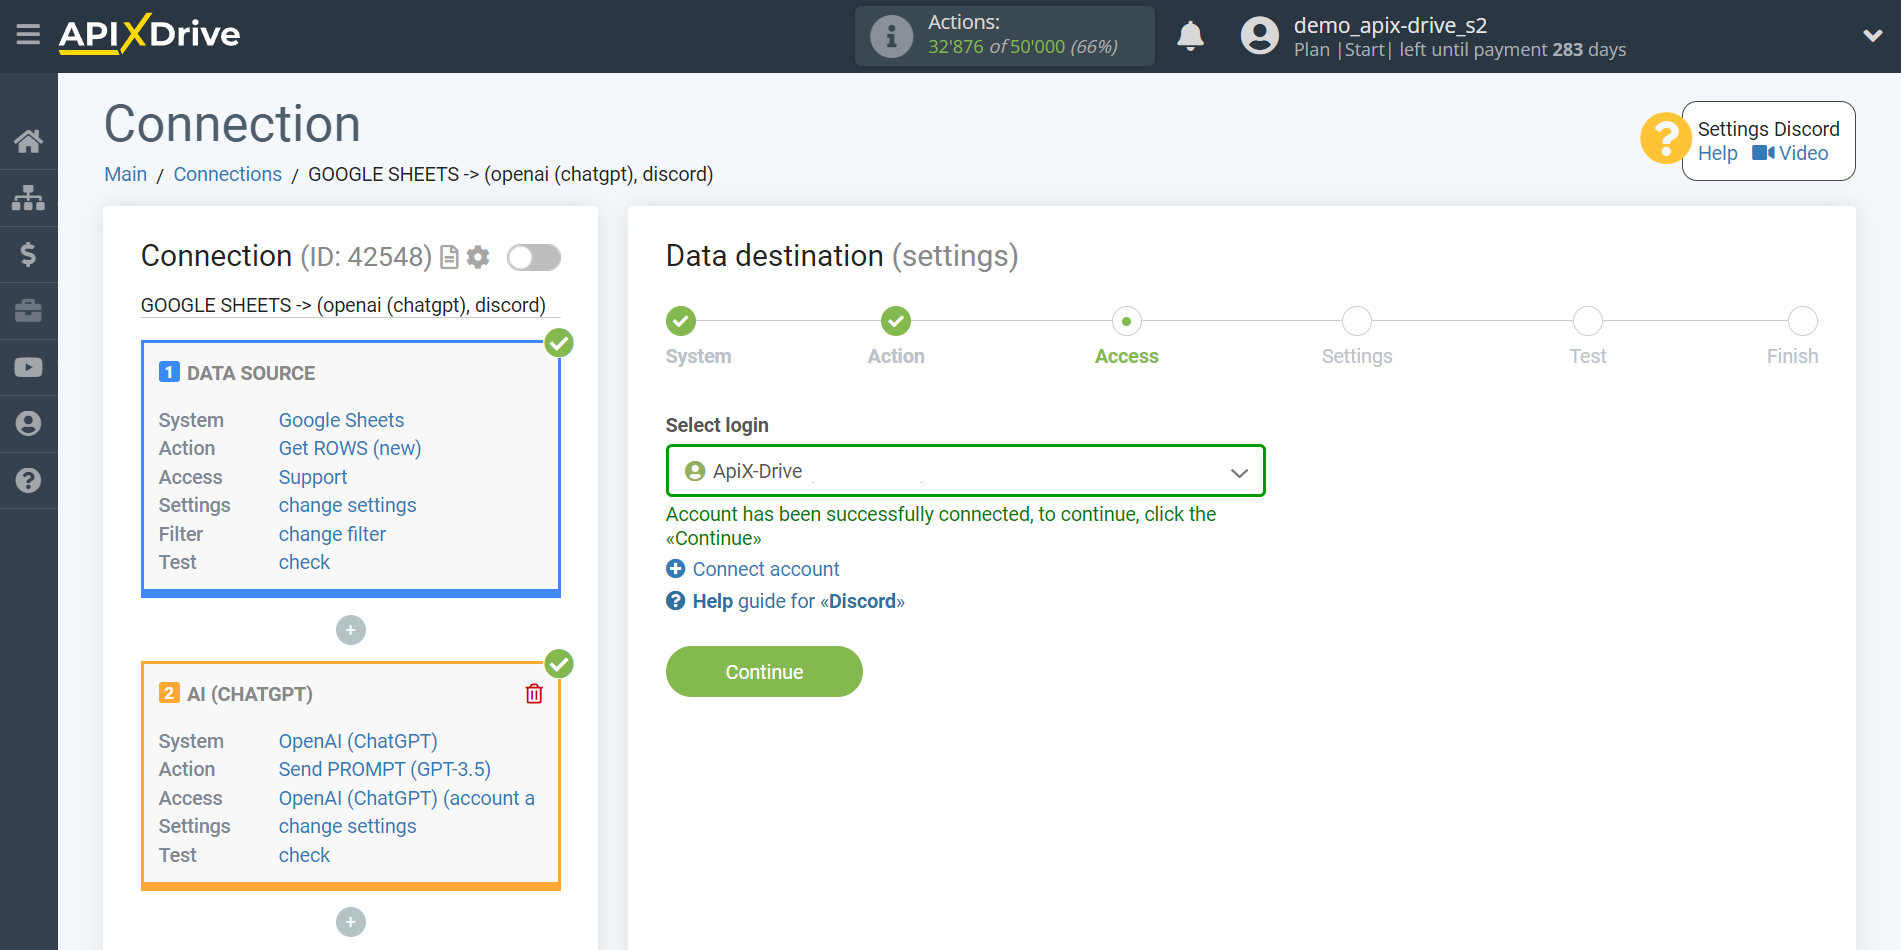Open the actions info icon

(x=891, y=36)
